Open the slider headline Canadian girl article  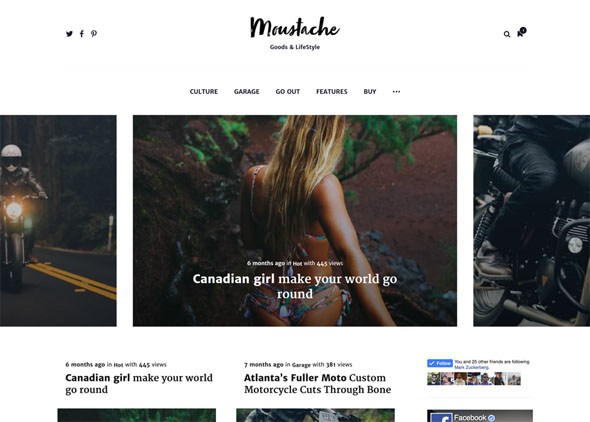coord(295,286)
